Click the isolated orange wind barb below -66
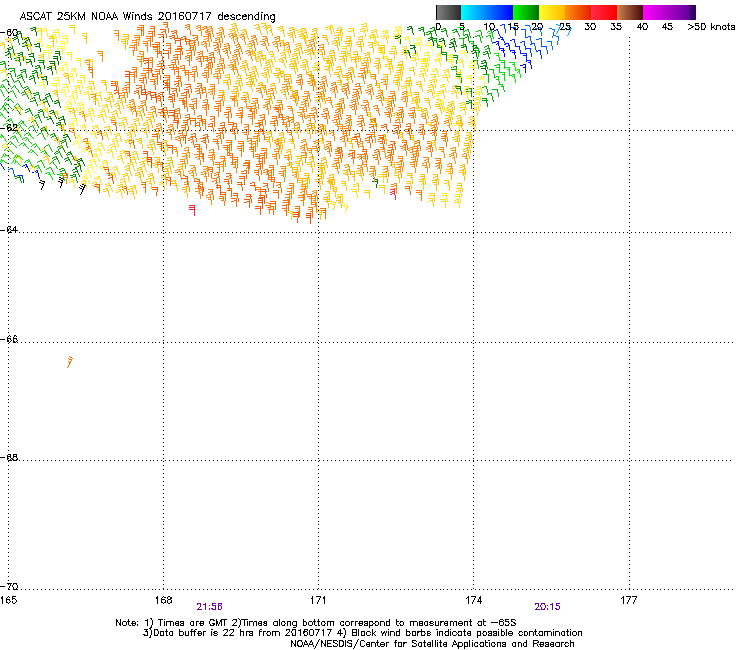Viewport: 740px width, 650px height. click(70, 362)
